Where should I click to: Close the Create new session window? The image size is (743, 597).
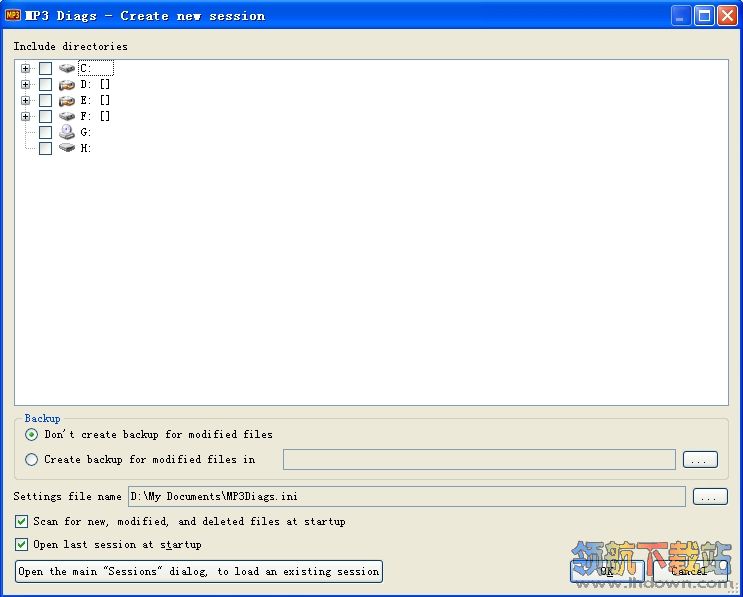tap(727, 16)
